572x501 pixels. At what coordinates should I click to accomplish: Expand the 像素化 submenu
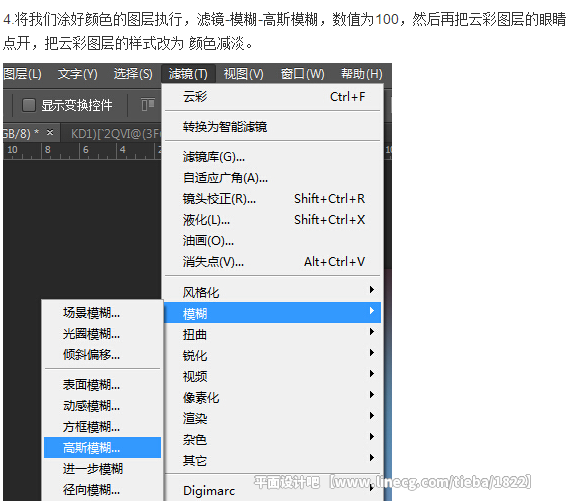tap(273, 397)
